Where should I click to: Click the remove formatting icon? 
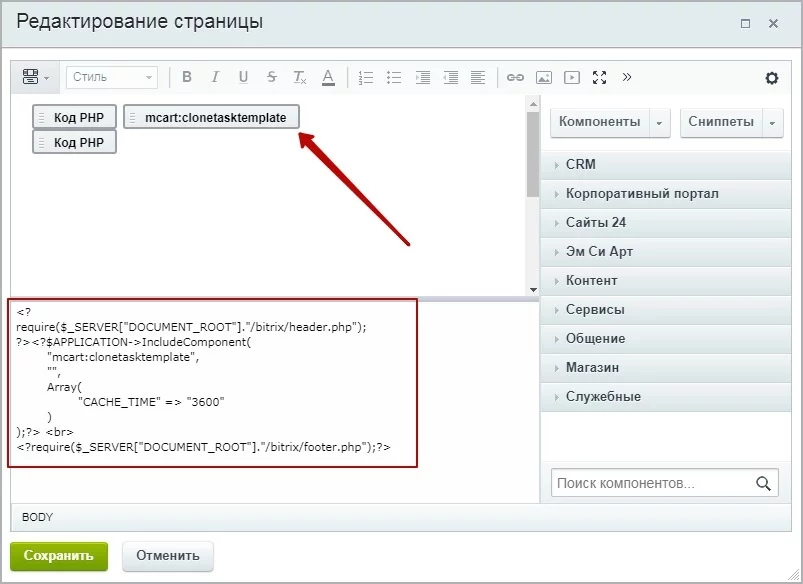coord(299,77)
